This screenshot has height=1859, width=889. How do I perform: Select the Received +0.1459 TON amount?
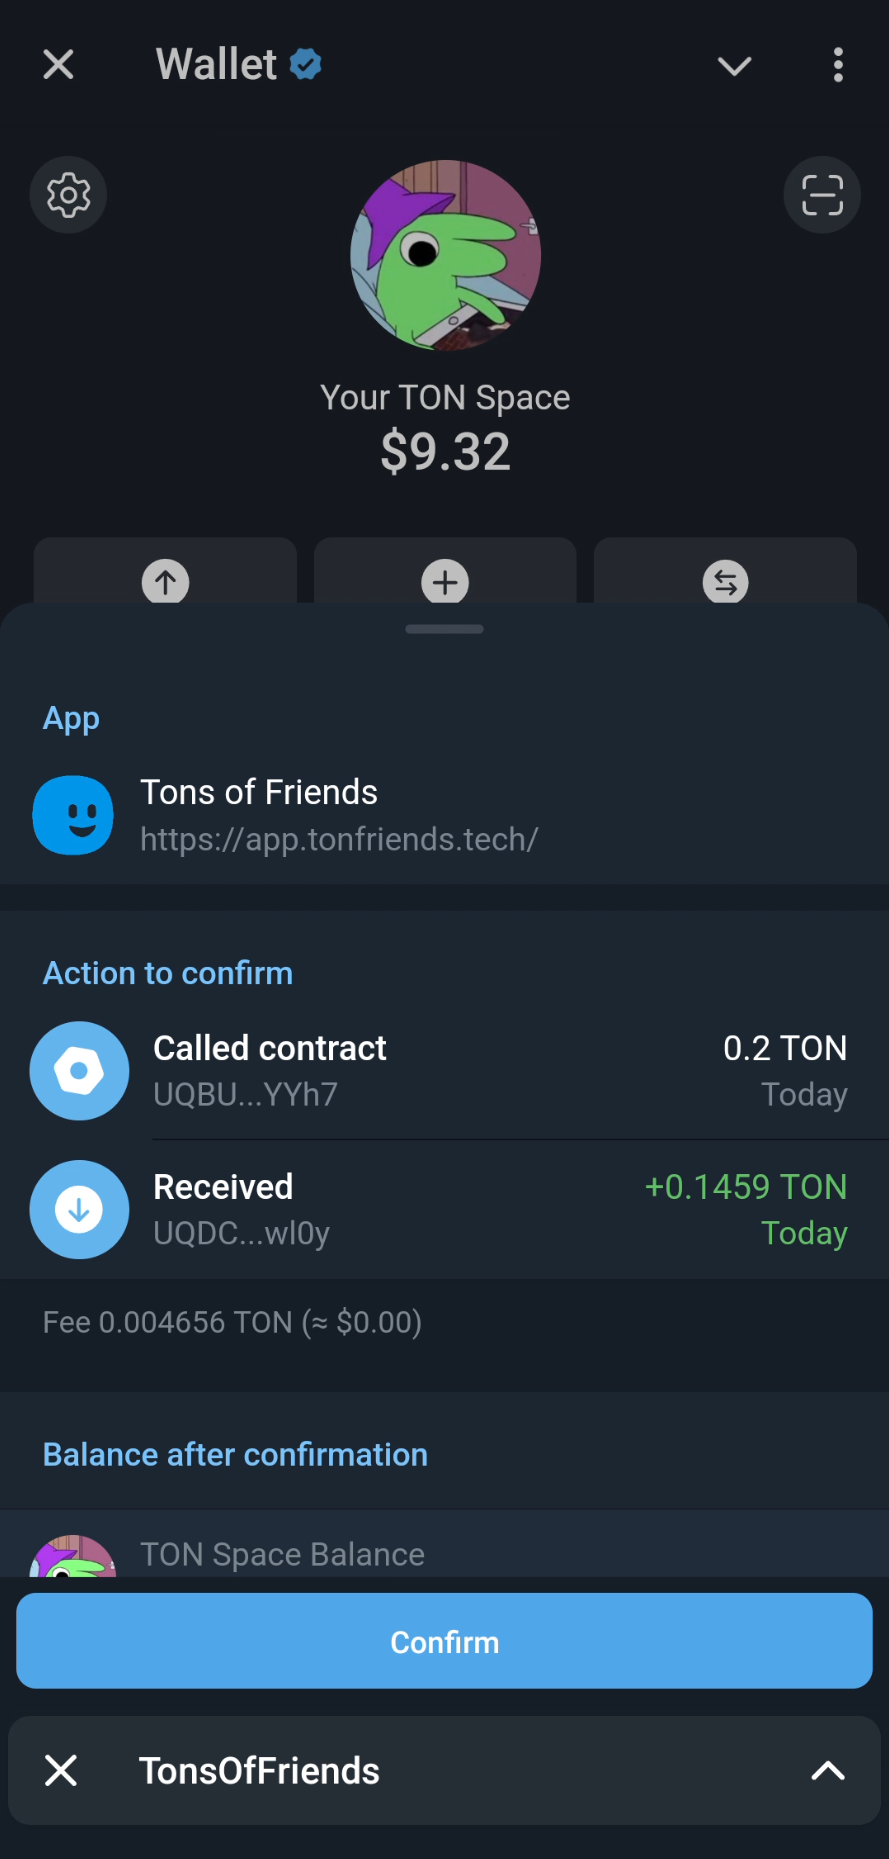(745, 1187)
